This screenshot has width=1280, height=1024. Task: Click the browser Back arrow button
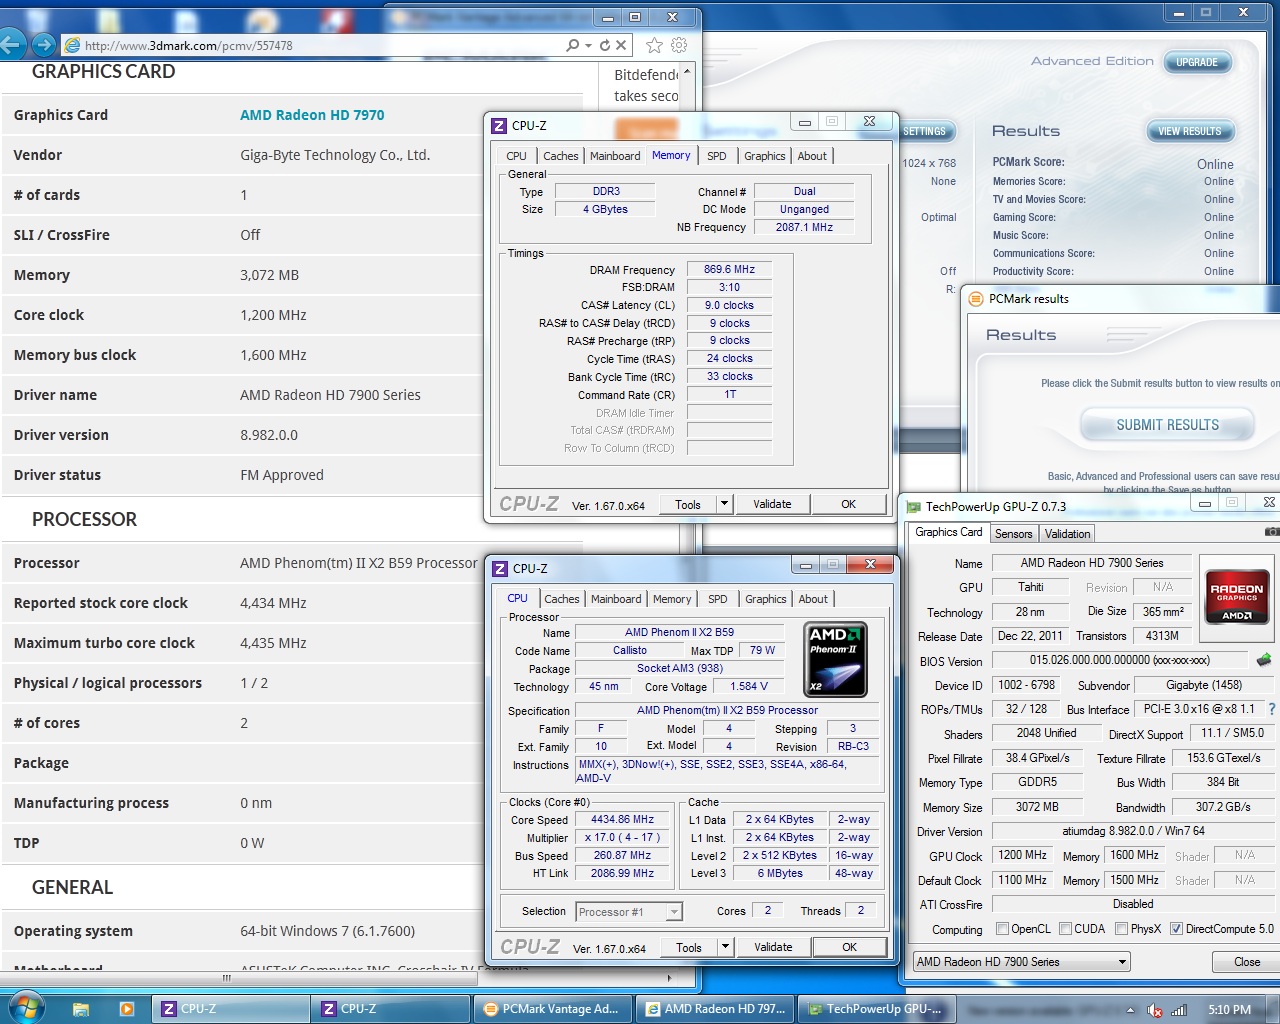pos(10,44)
